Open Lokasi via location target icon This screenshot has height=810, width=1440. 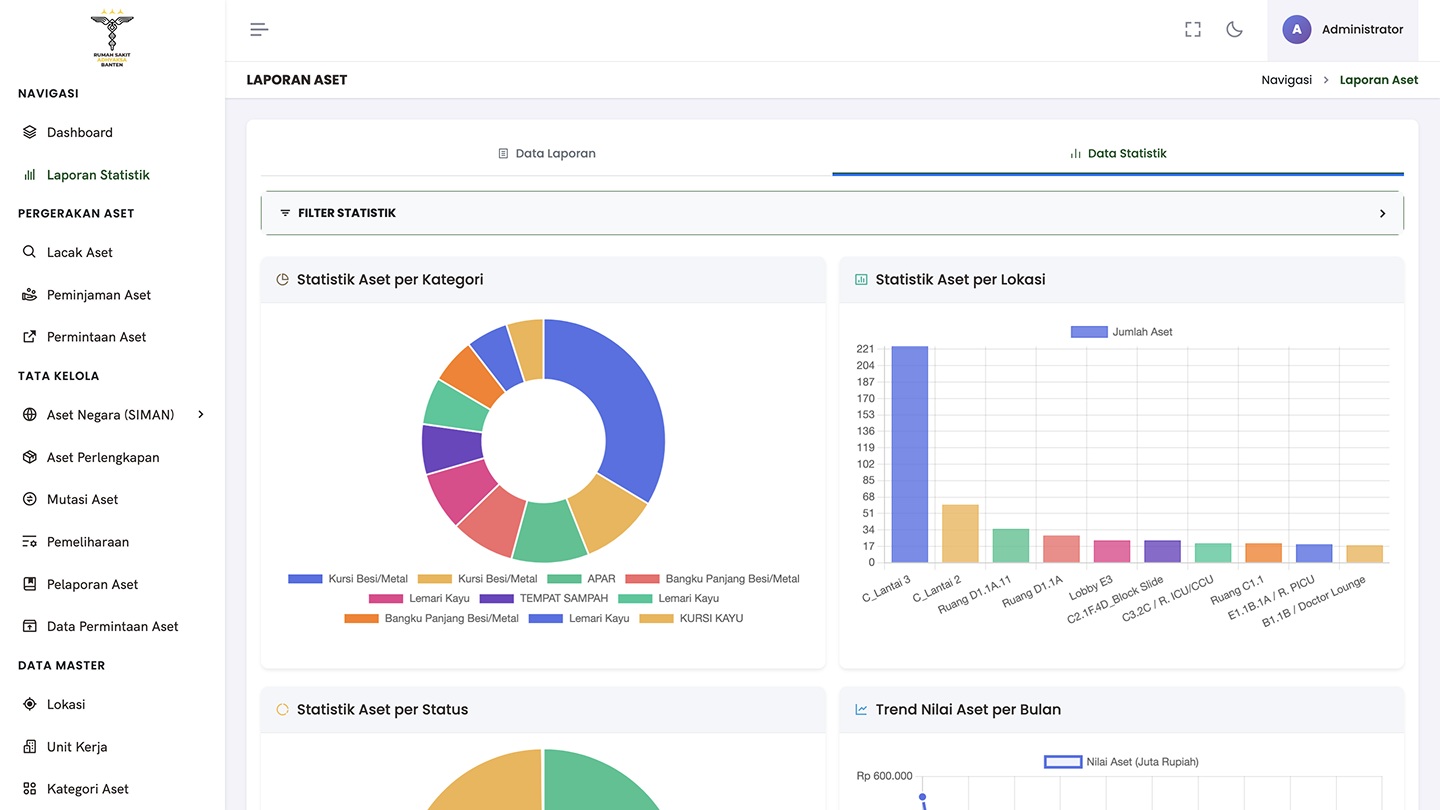coord(30,704)
